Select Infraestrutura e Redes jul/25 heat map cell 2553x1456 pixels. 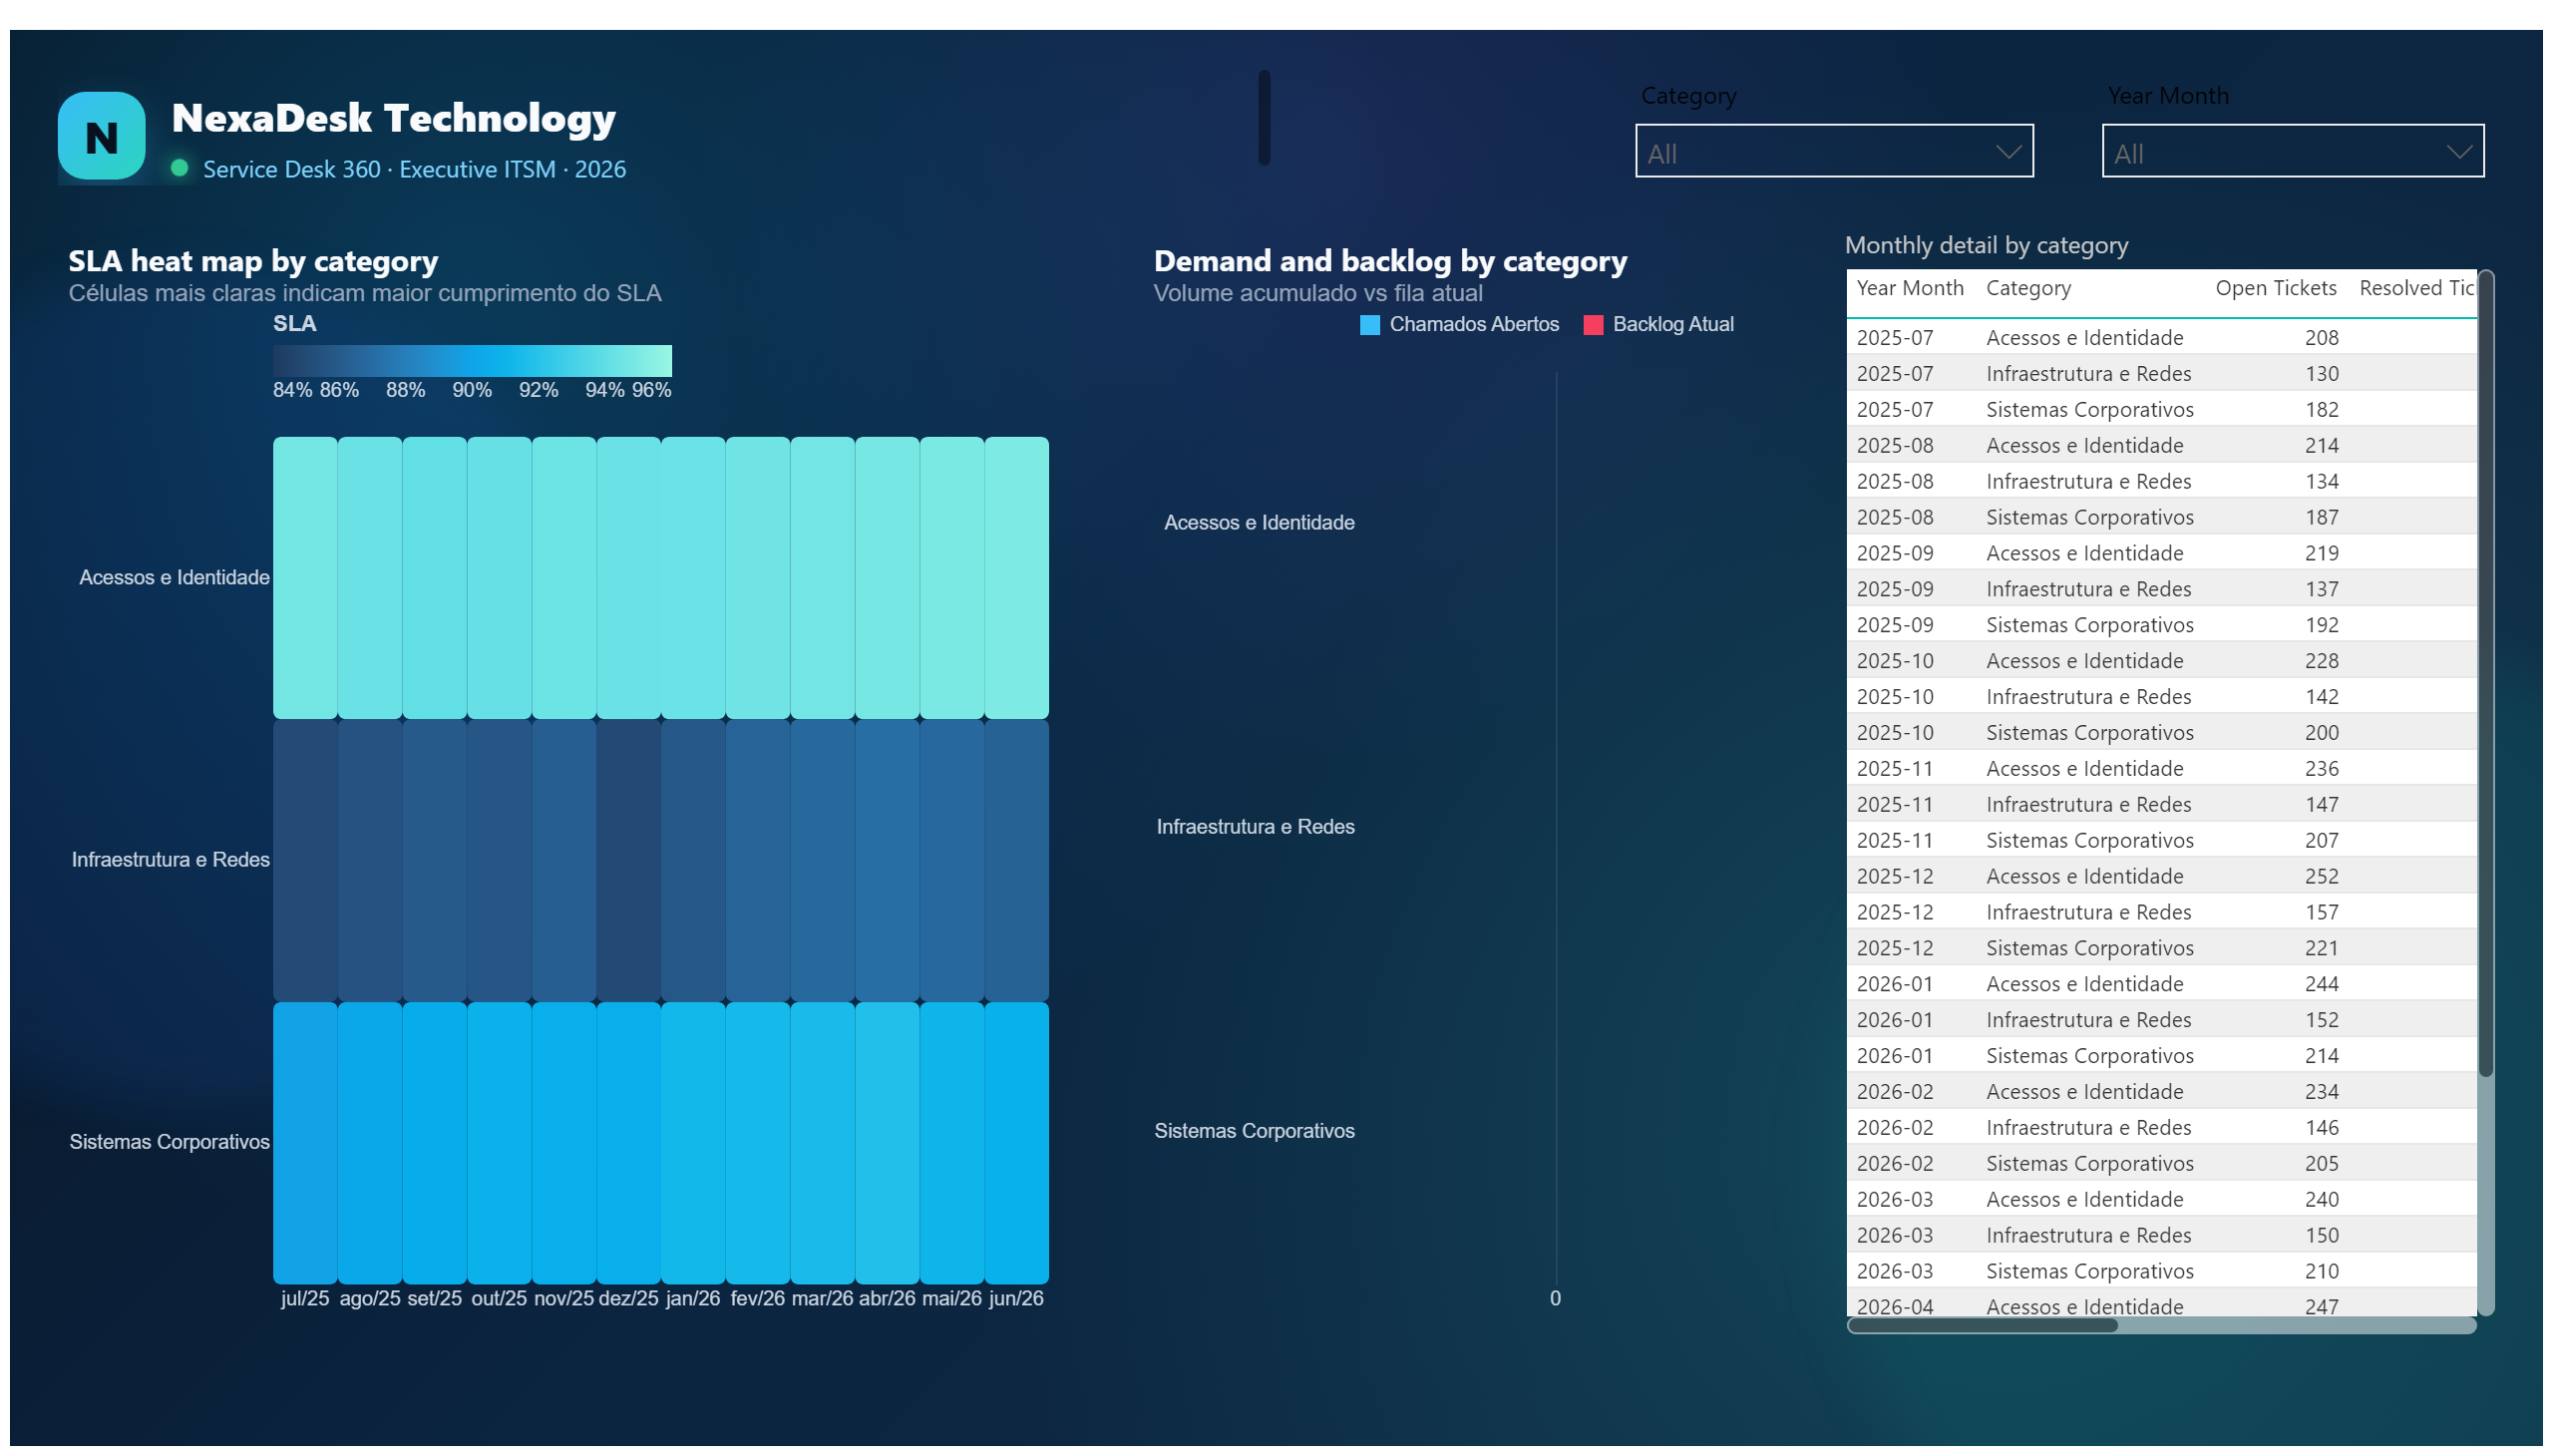[305, 860]
